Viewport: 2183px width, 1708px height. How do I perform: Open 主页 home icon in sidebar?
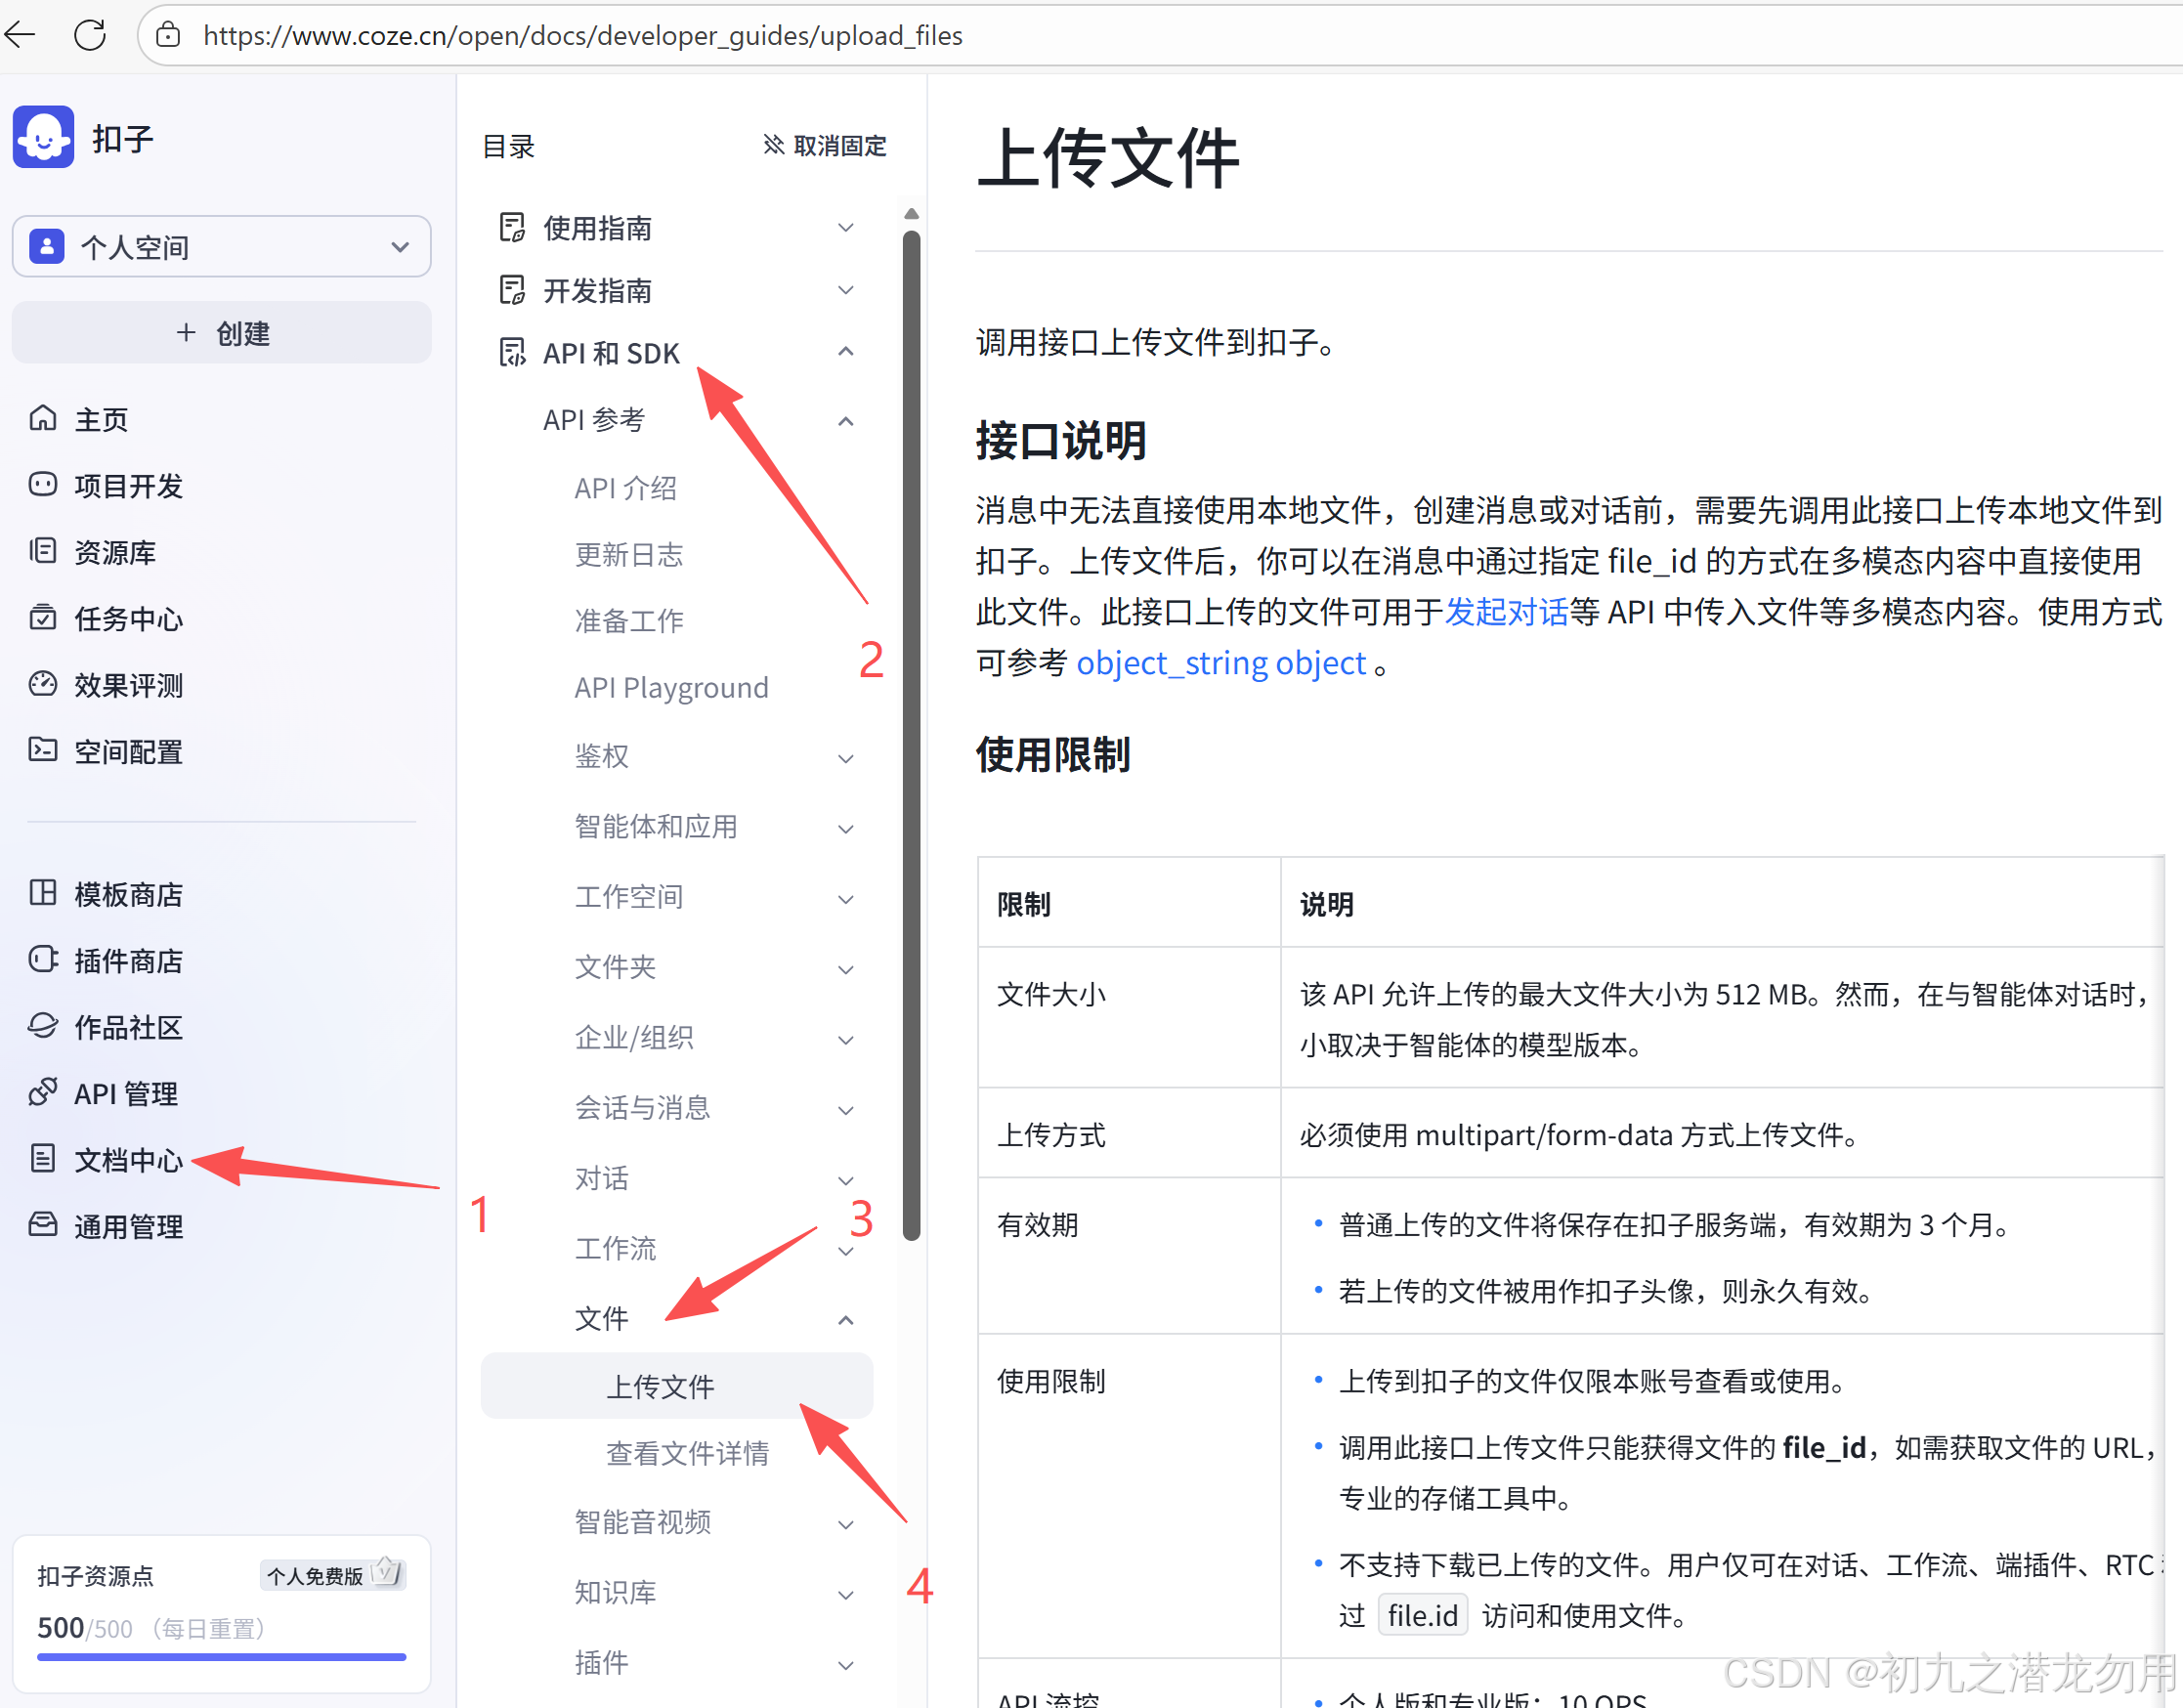coord(42,418)
